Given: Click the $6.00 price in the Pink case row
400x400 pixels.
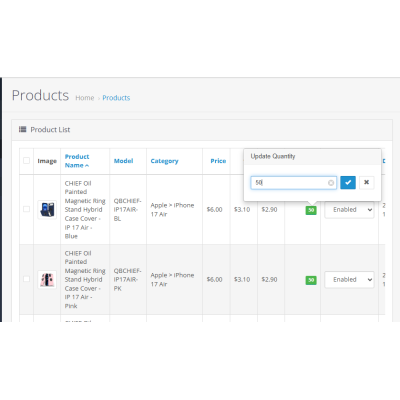Looking at the screenshot, I should [214, 280].
